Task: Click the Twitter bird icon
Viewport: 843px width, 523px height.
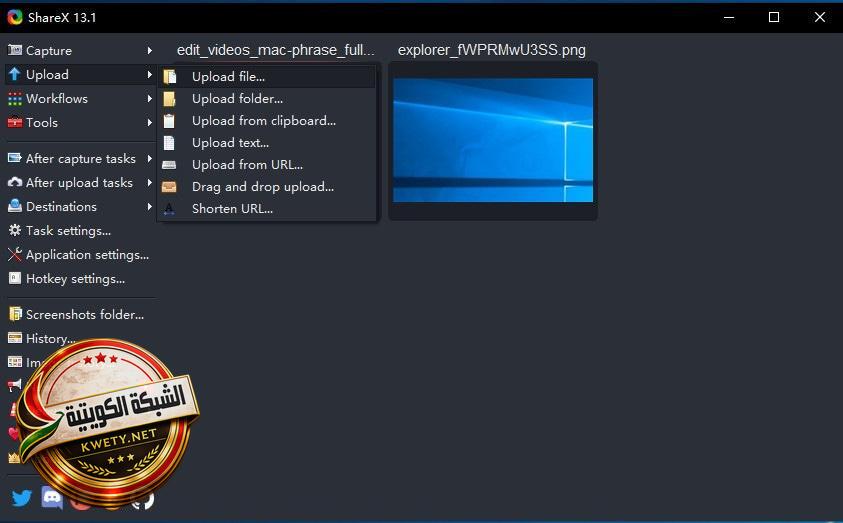Action: tap(22, 498)
